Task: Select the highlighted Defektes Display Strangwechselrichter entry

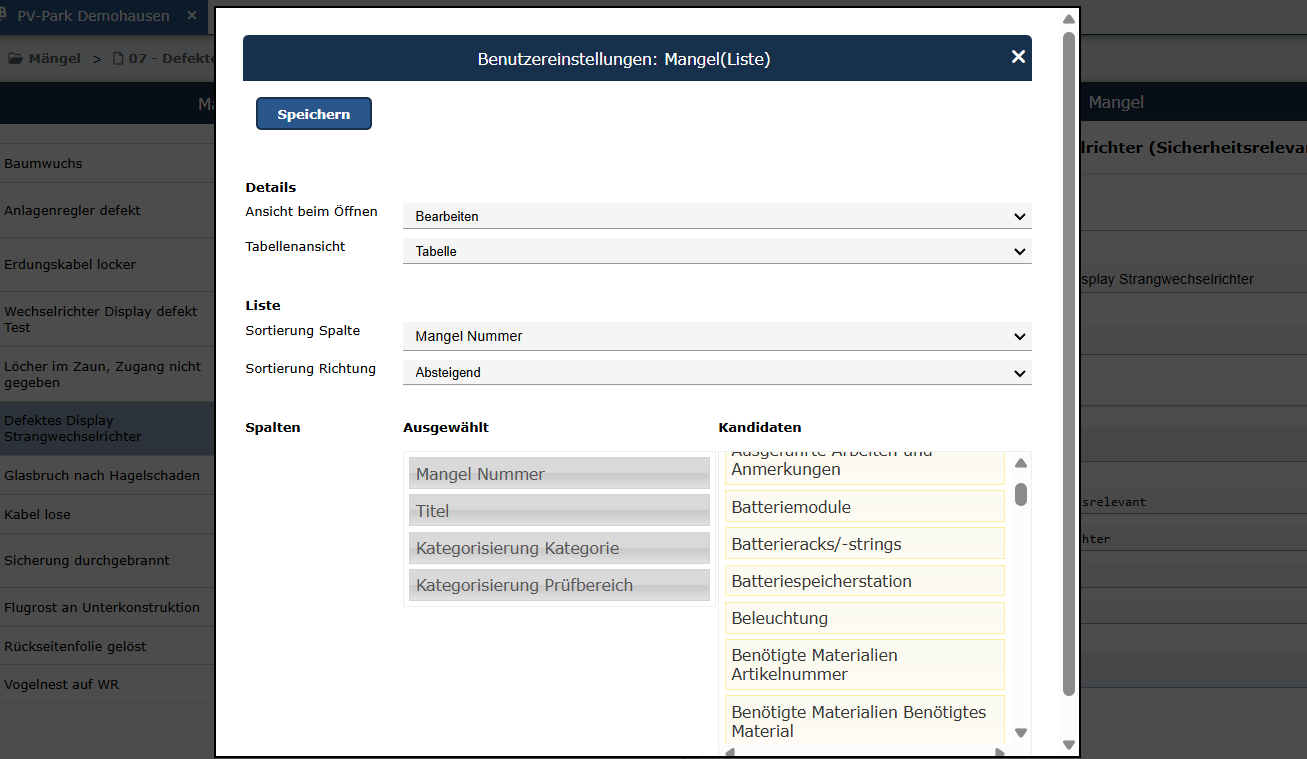Action: point(107,428)
